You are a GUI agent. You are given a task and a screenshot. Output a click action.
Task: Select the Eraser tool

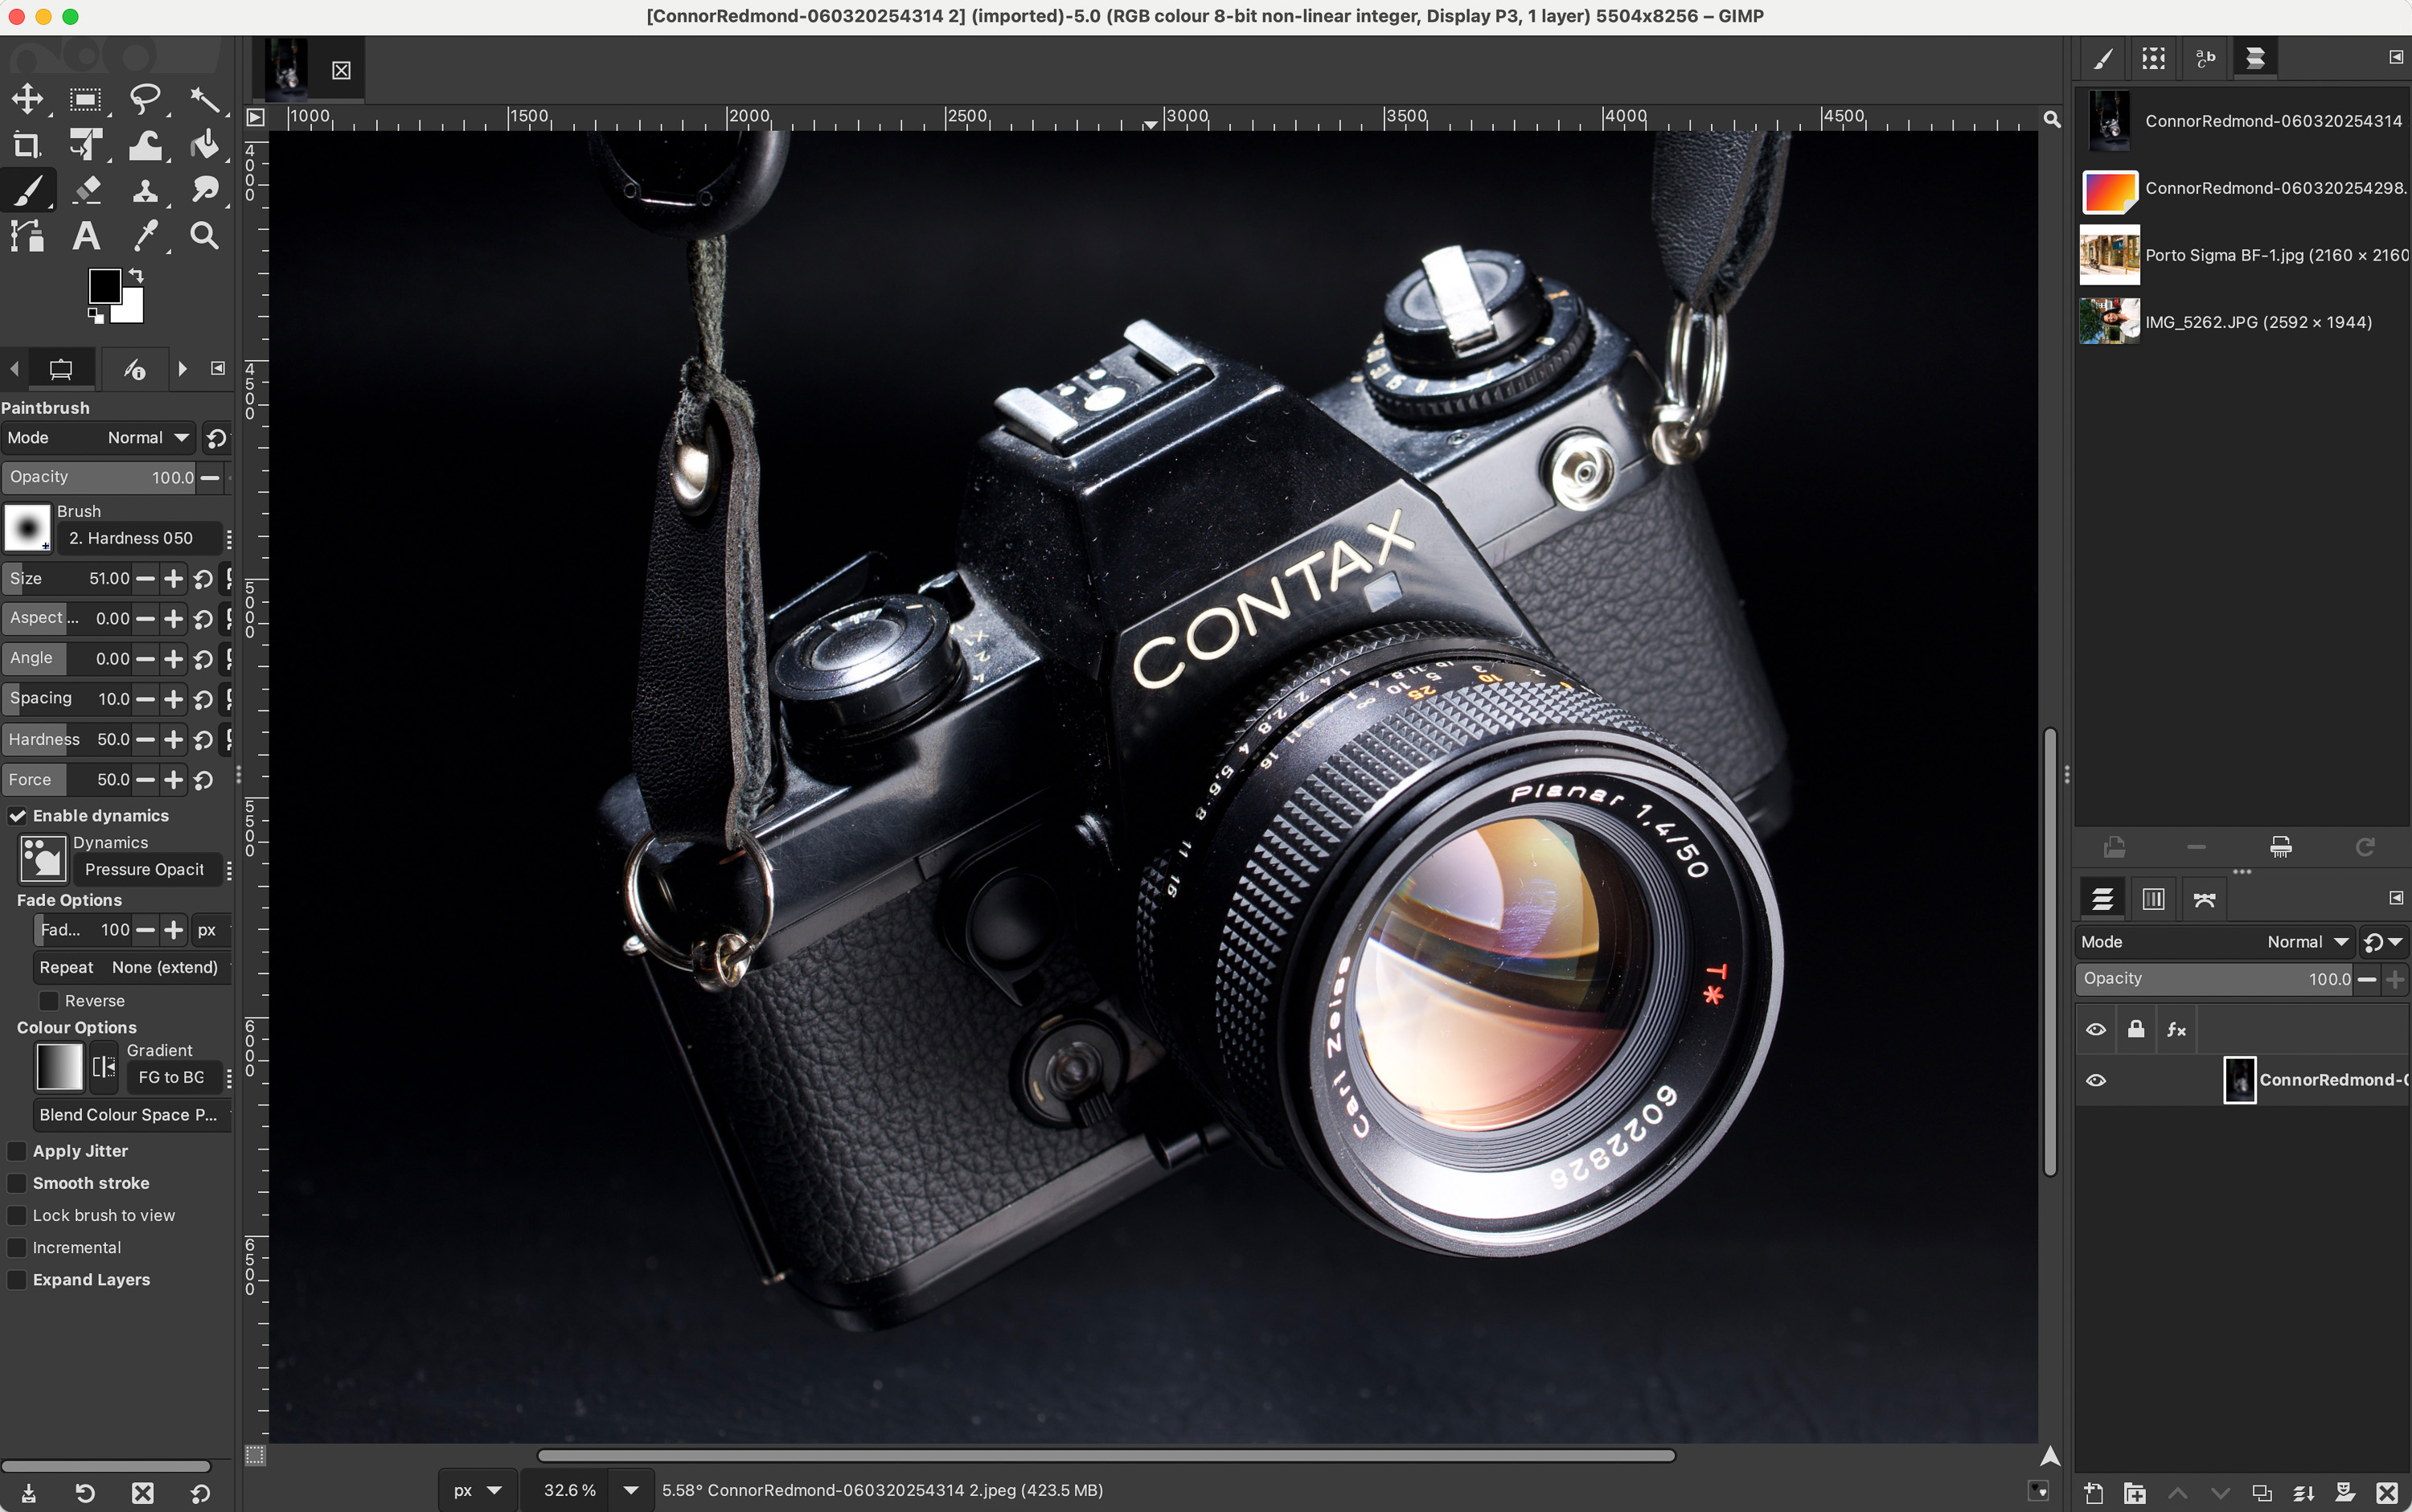(86, 190)
